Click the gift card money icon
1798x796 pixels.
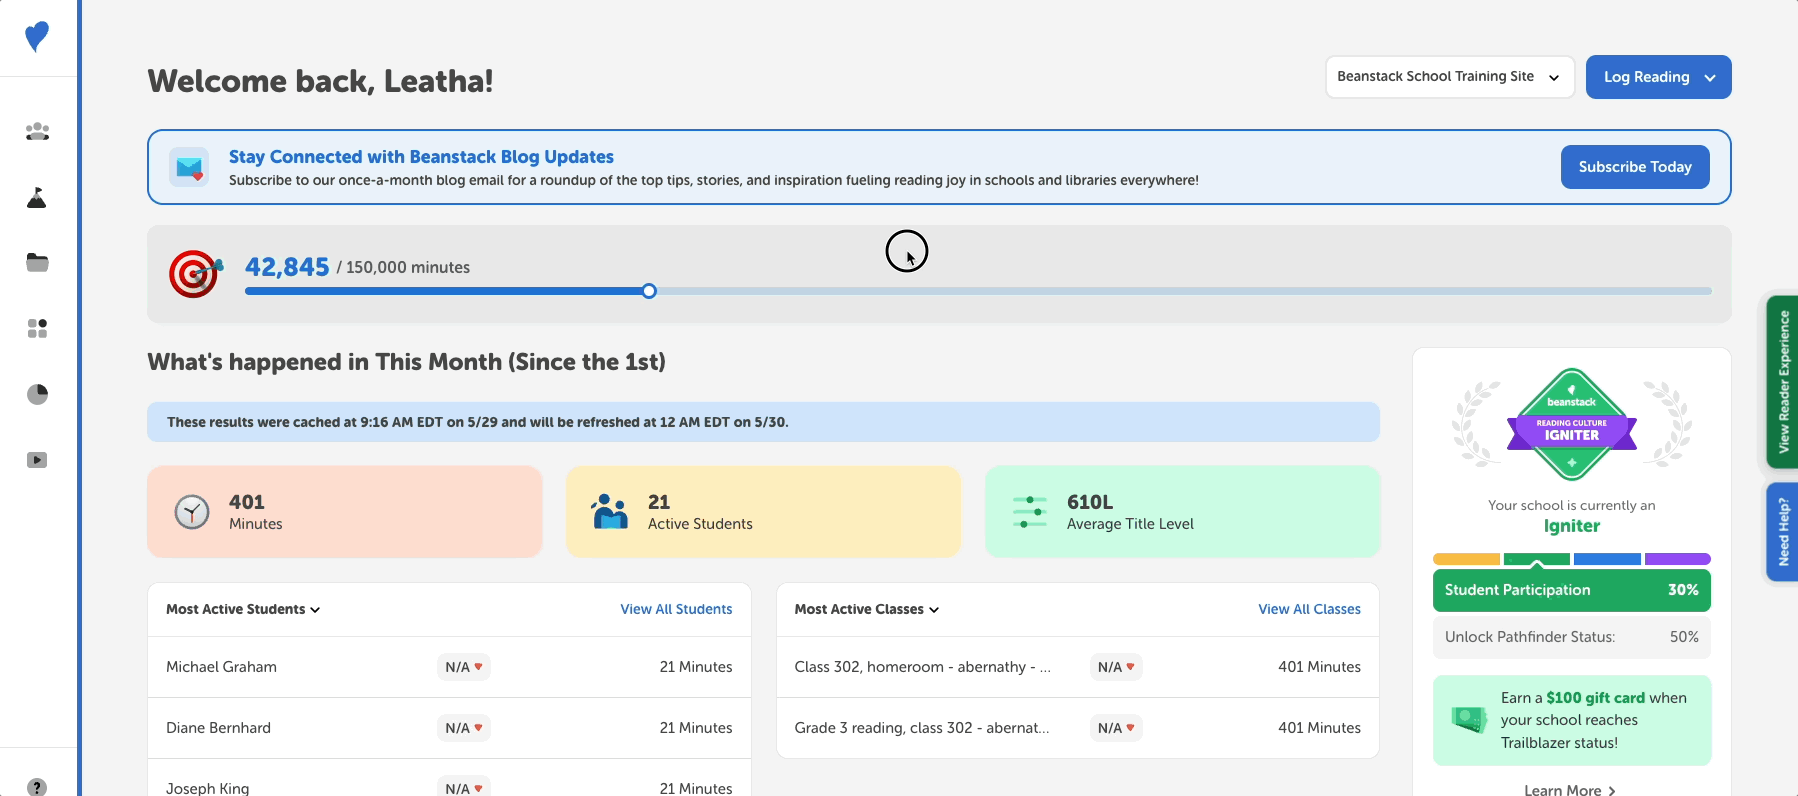point(1469,719)
